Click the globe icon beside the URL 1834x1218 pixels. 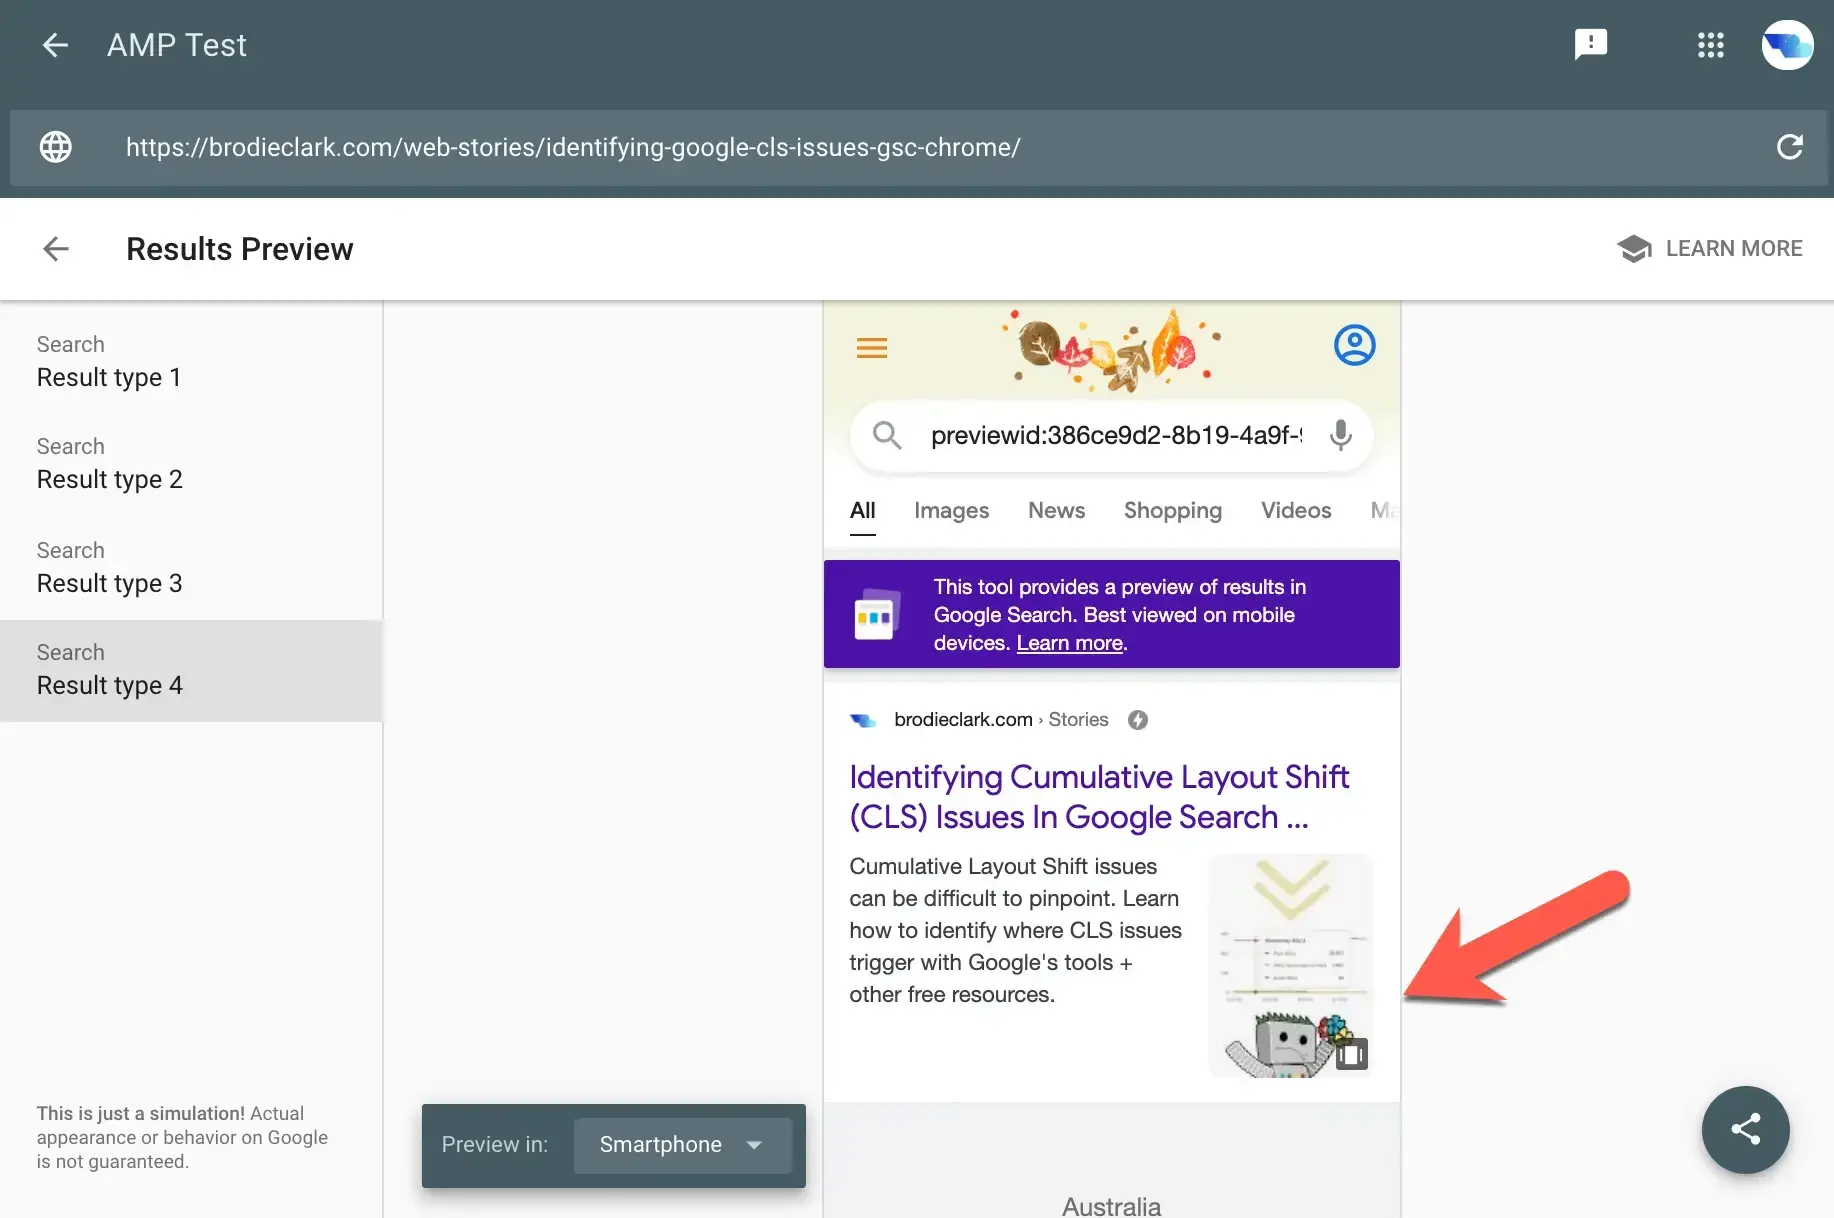(55, 147)
